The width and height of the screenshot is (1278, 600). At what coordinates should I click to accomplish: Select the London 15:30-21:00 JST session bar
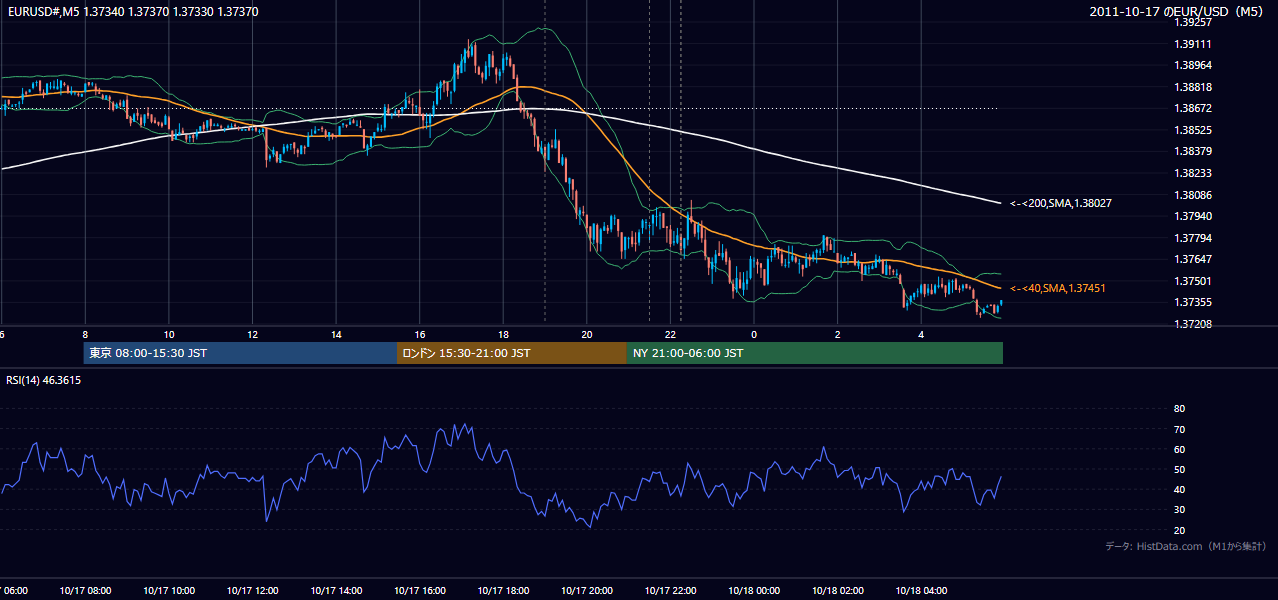tap(512, 353)
